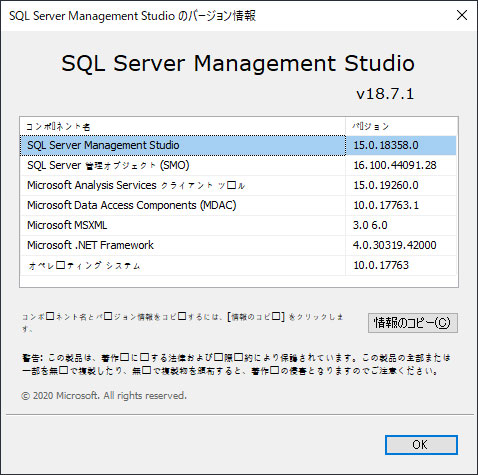Screen dimensions: 478x475
Task: Click version value 15.0.19260.0
Action: [x=386, y=185]
